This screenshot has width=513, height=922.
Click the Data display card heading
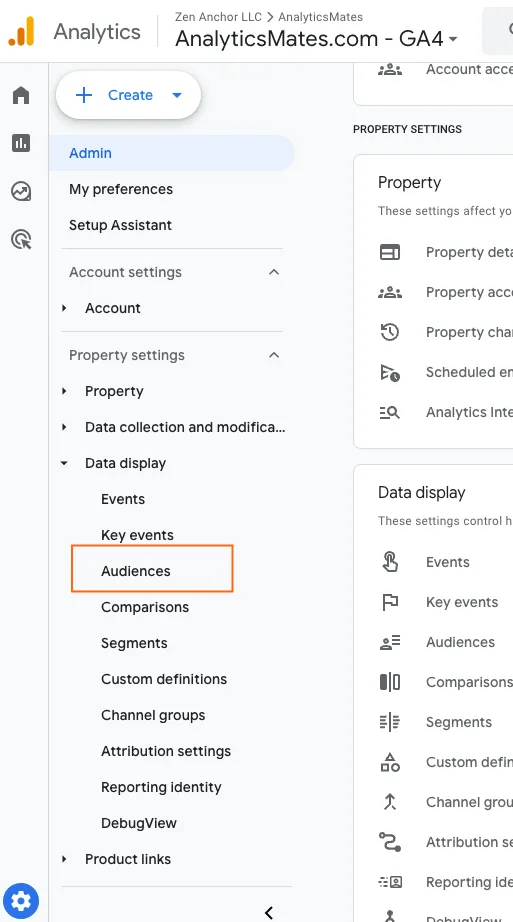[421, 493]
